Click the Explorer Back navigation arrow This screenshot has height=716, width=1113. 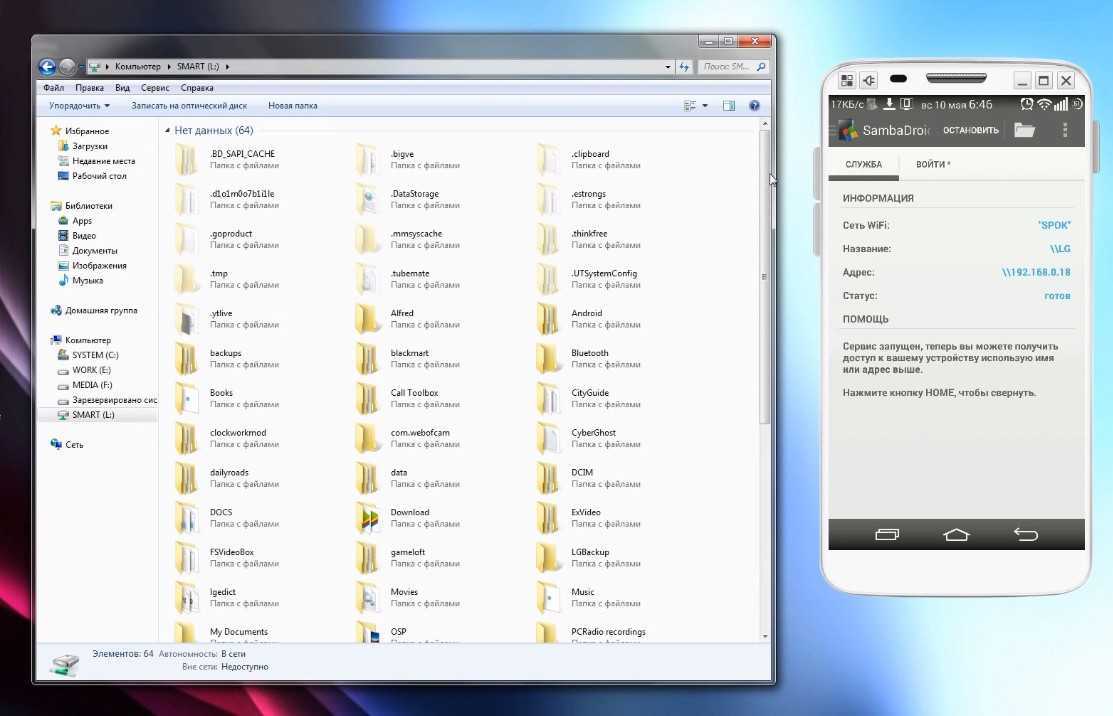tap(47, 67)
